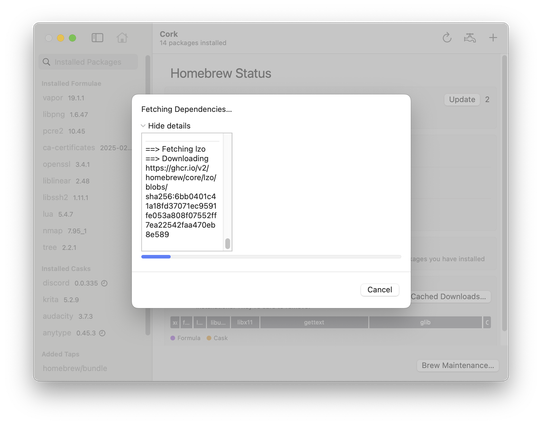This screenshot has width=542, height=425.
Task: Collapse the Hide details disclosure chevron
Action: coord(143,126)
